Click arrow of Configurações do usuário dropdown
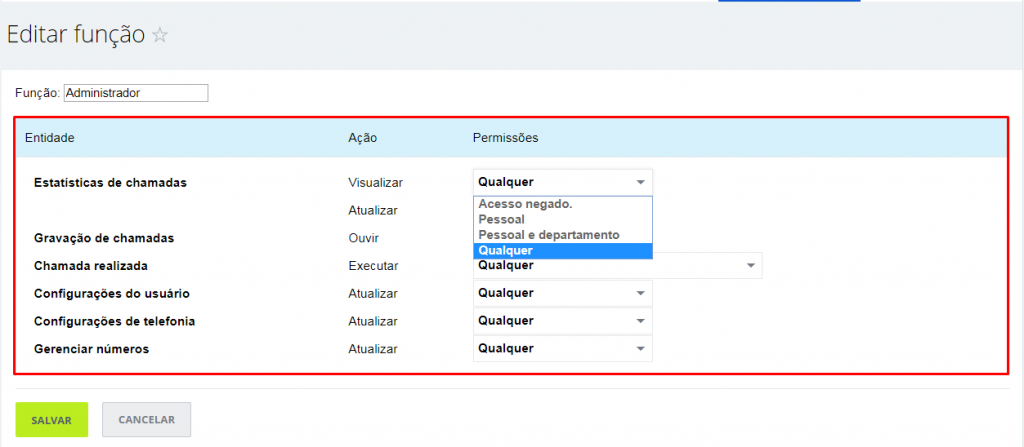This screenshot has height=447, width=1024. [641, 294]
